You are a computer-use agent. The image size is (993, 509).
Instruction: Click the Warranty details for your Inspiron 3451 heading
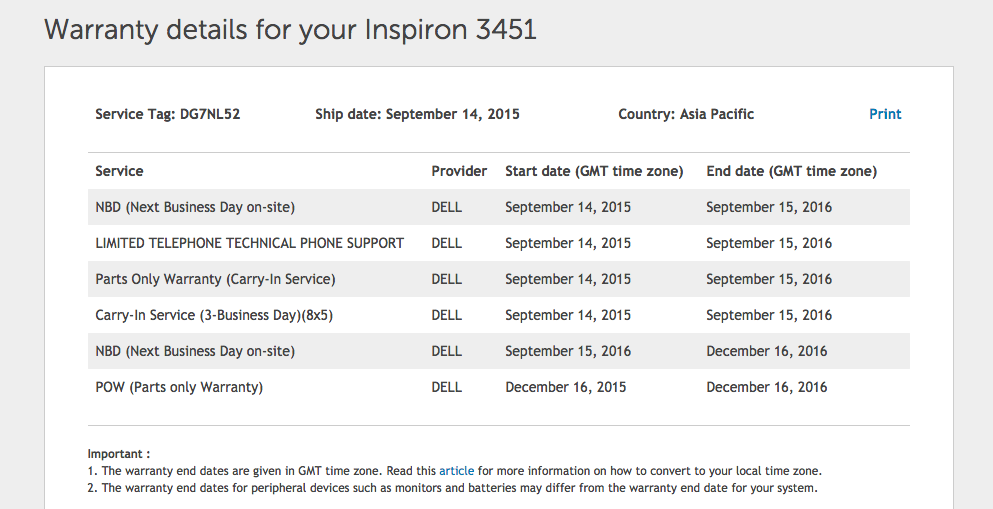tap(291, 30)
